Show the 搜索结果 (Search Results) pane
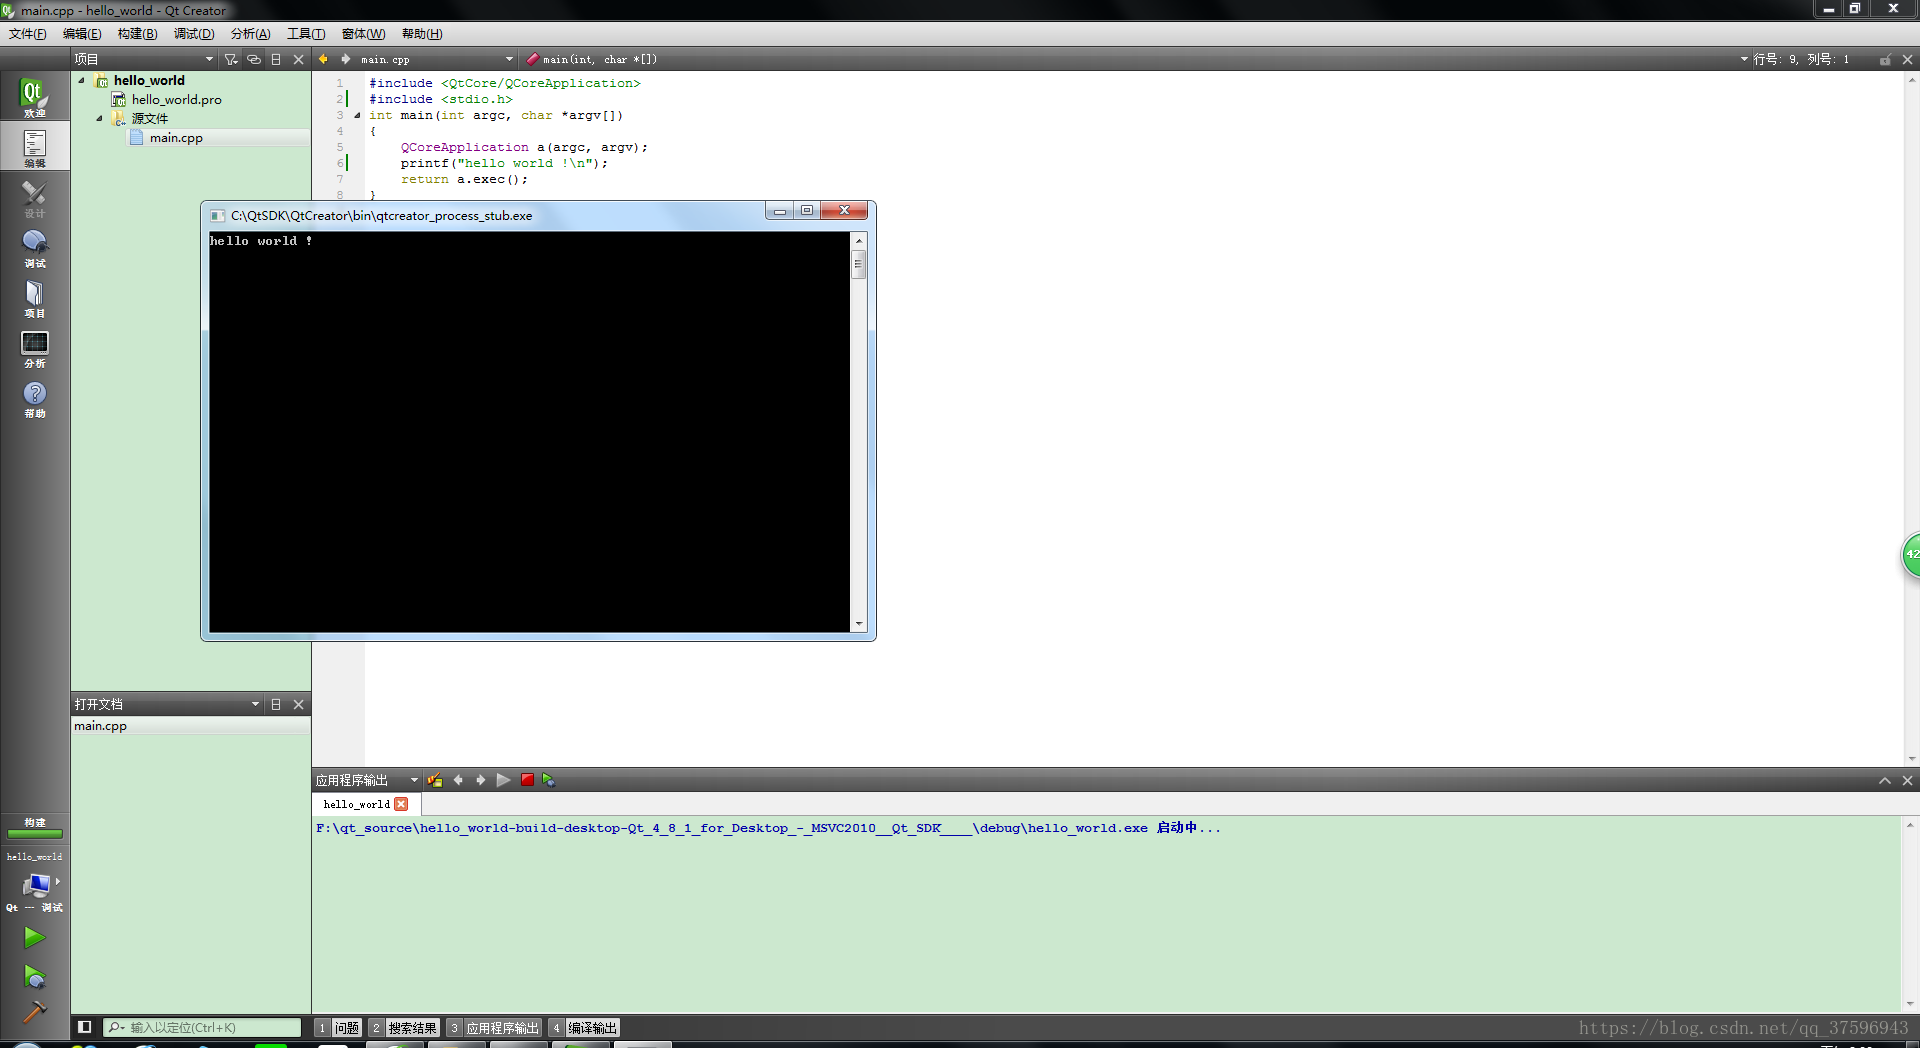This screenshot has height=1048, width=1920. (404, 1028)
